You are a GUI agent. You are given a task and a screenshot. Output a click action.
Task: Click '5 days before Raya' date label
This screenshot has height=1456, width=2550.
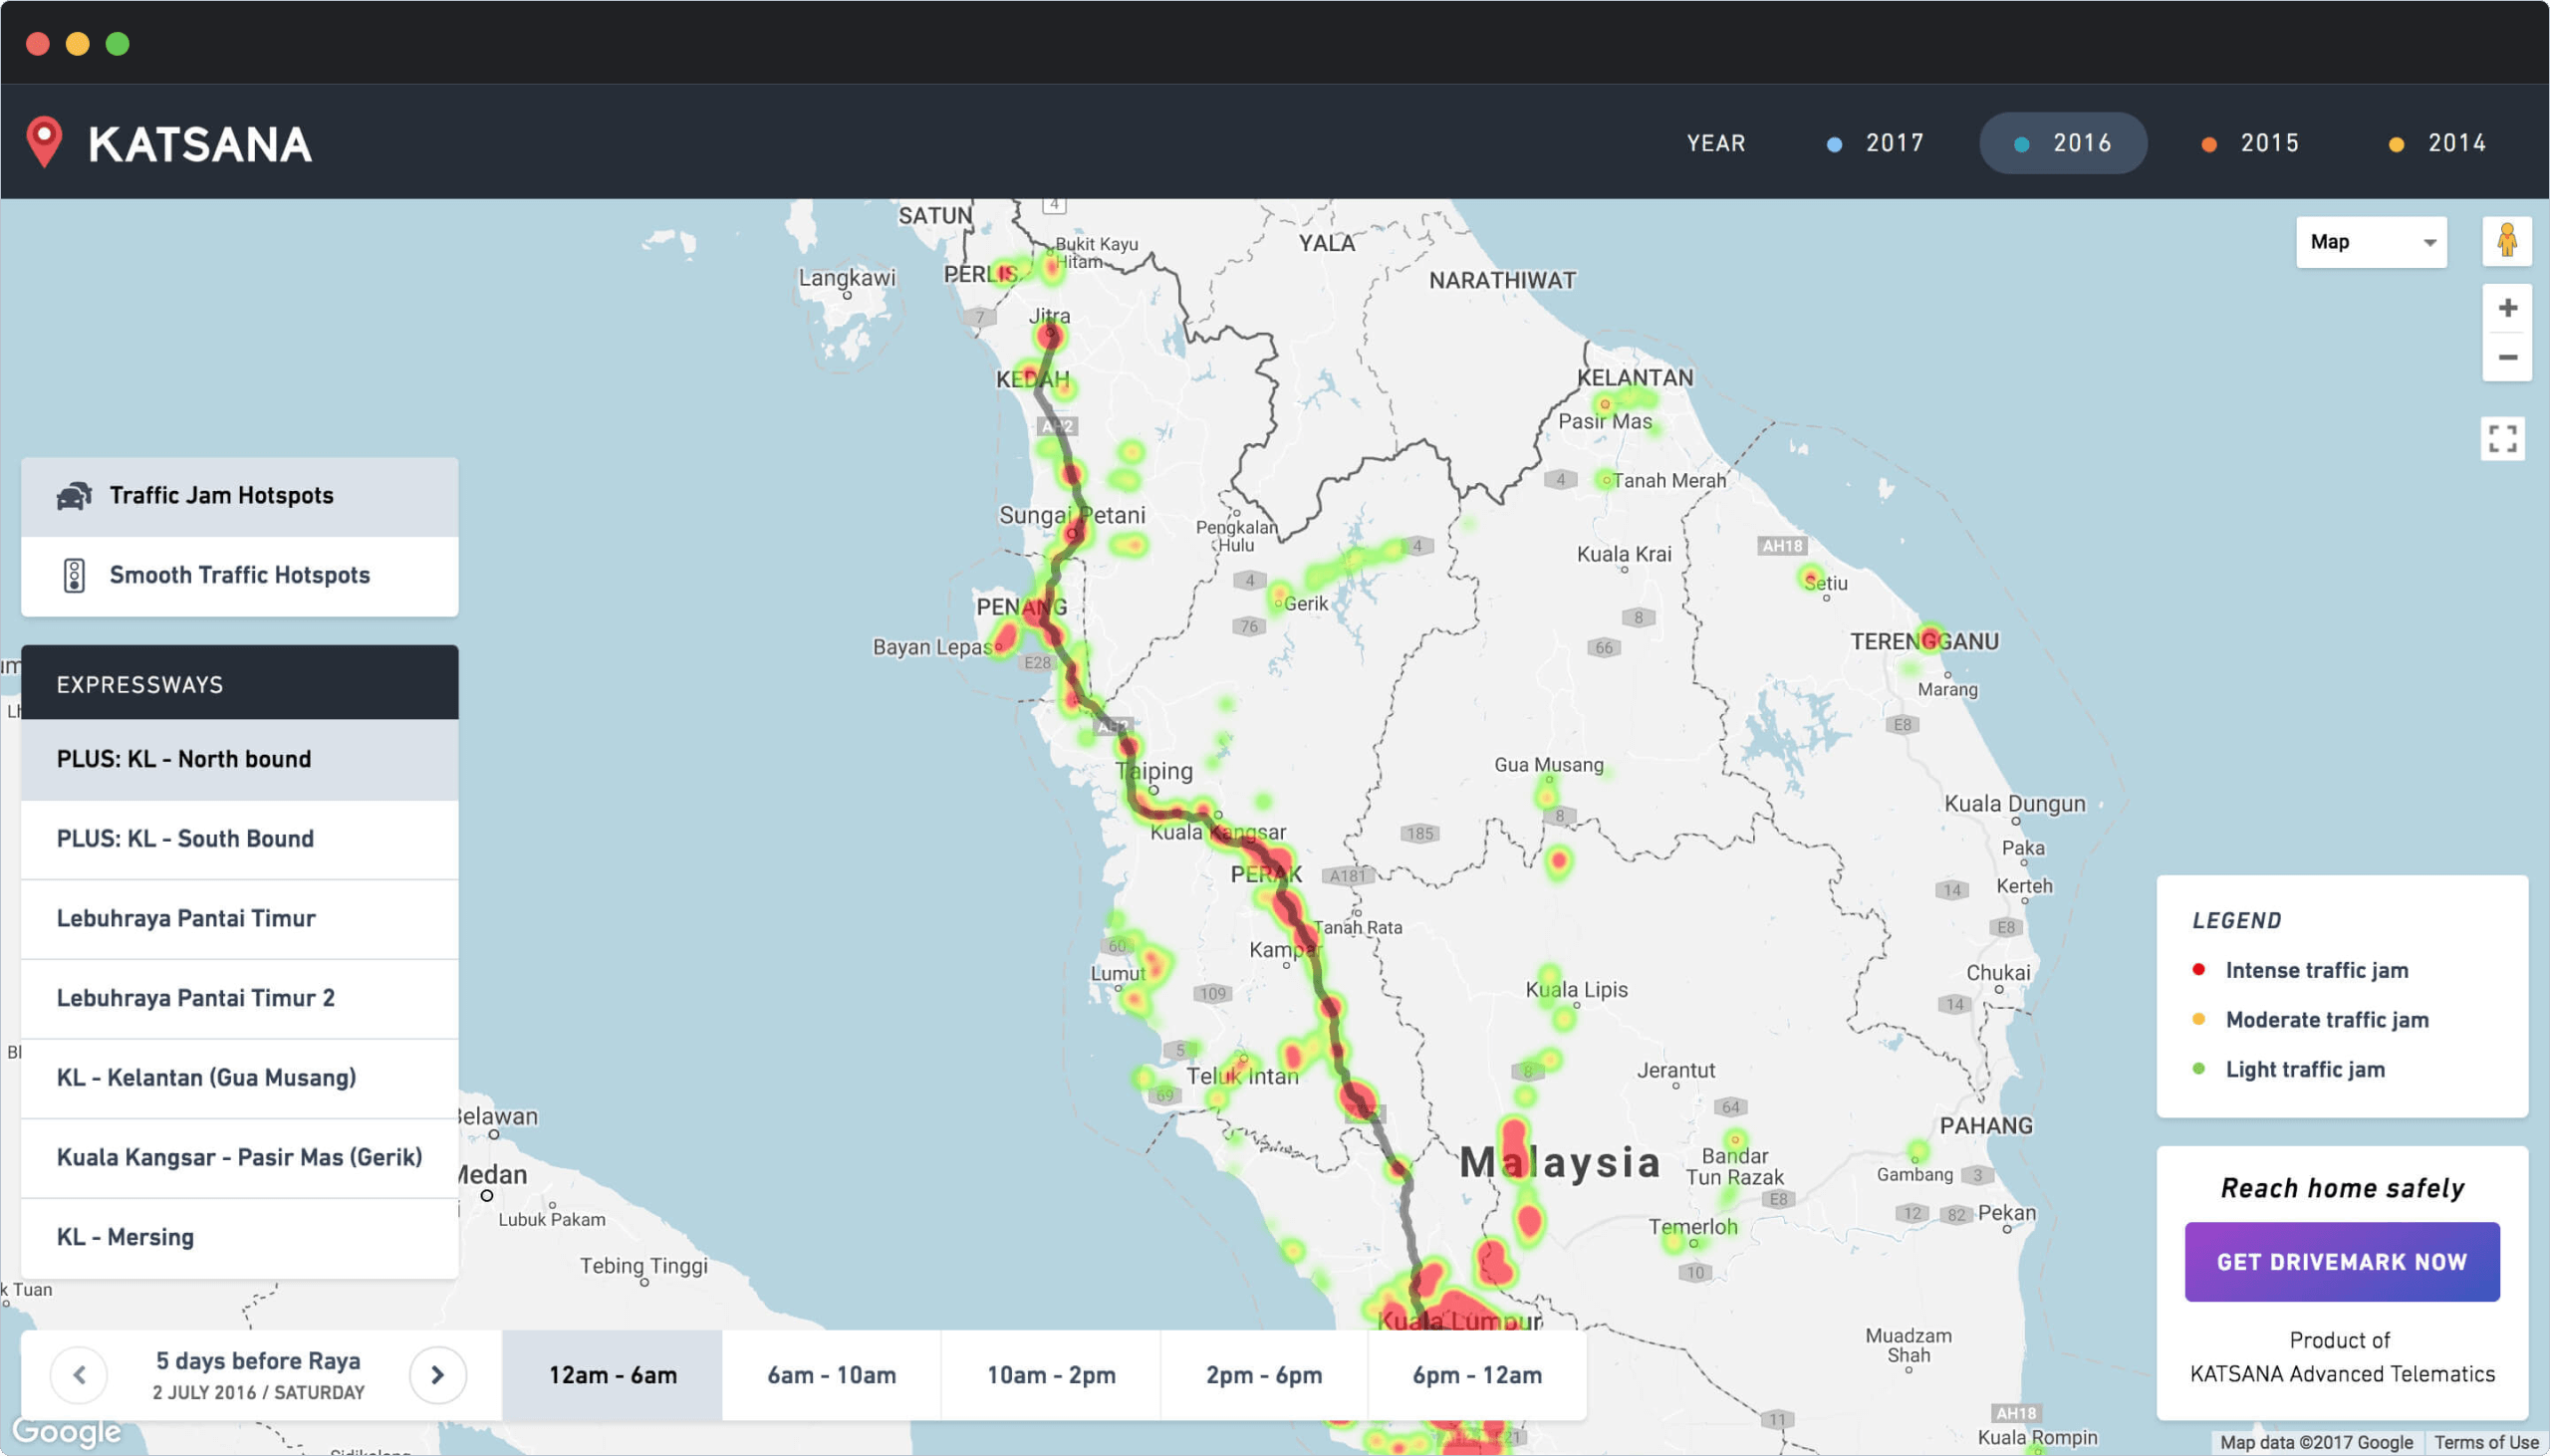[x=258, y=1361]
